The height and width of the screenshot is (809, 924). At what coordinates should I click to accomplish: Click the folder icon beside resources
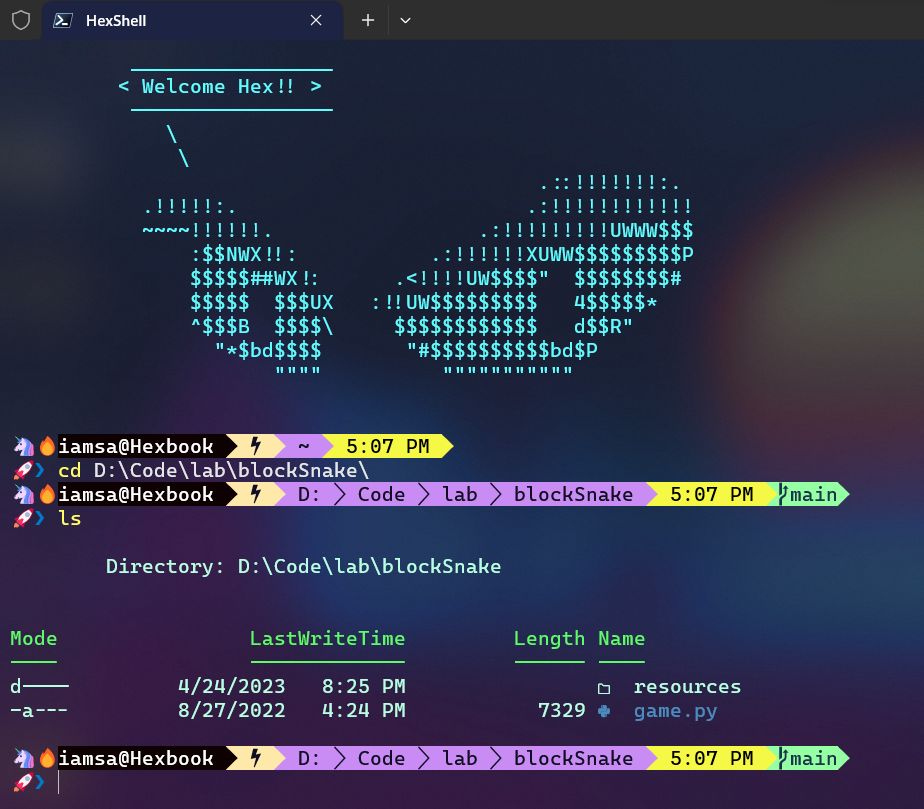(x=604, y=687)
